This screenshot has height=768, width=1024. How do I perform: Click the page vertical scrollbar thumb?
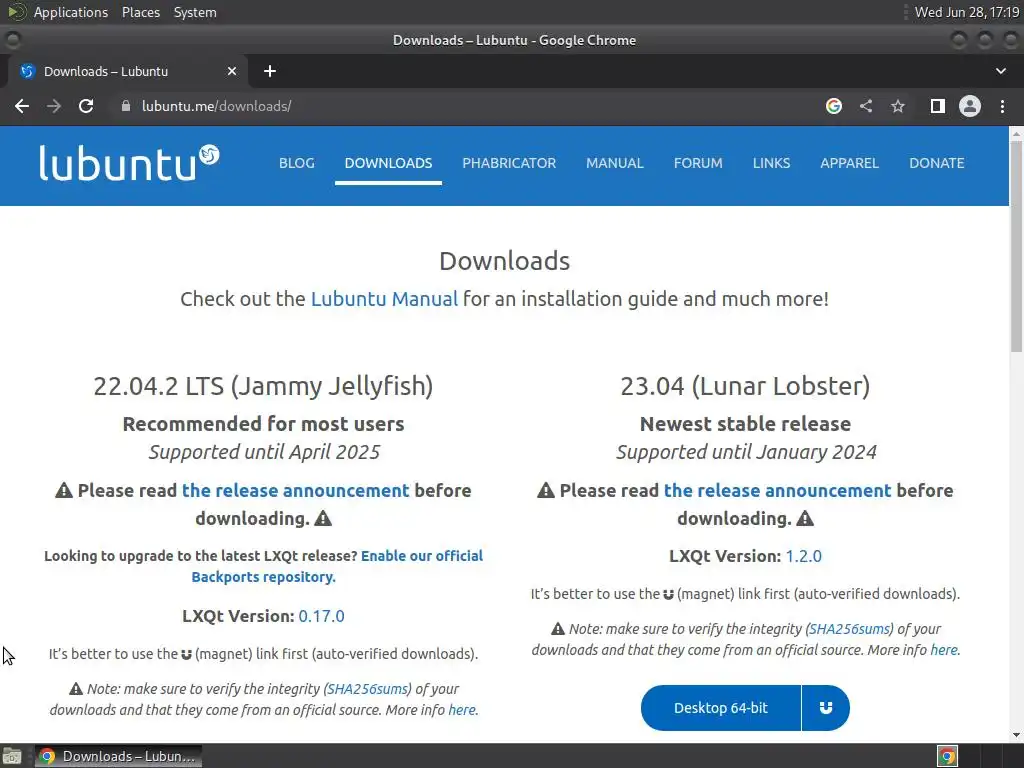pos(1016,245)
